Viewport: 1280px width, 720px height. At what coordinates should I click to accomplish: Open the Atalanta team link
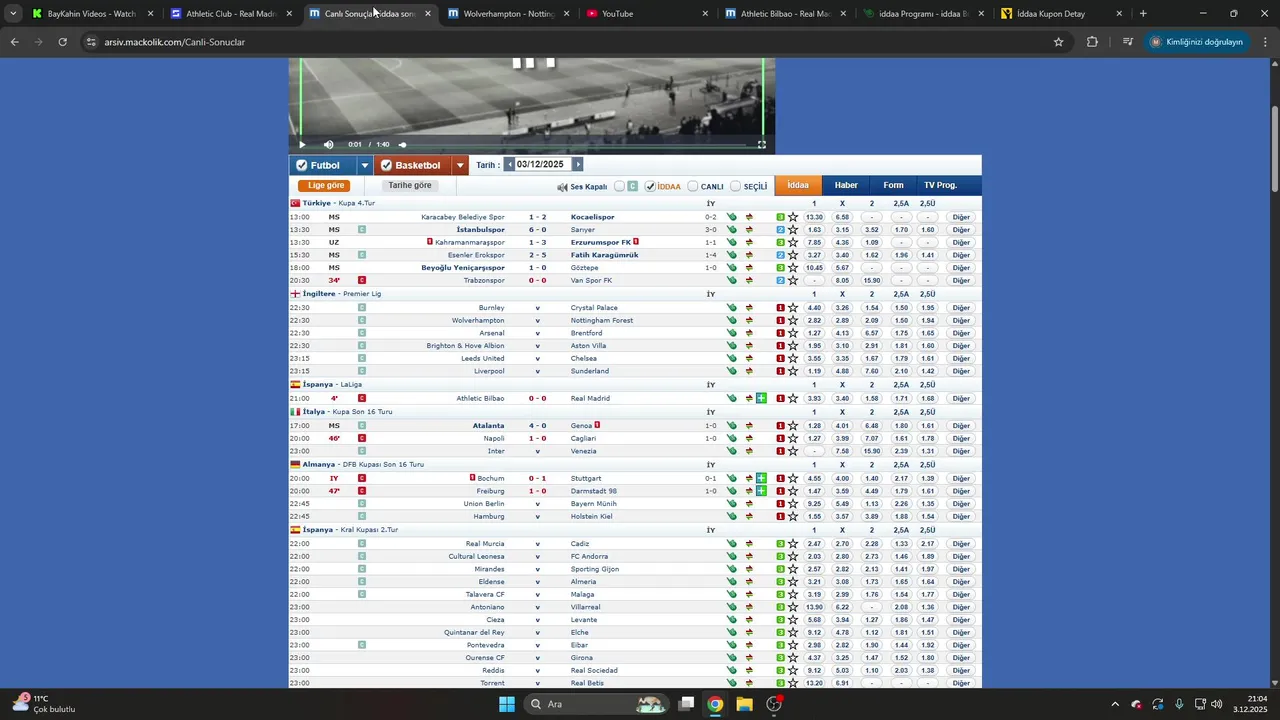point(488,426)
